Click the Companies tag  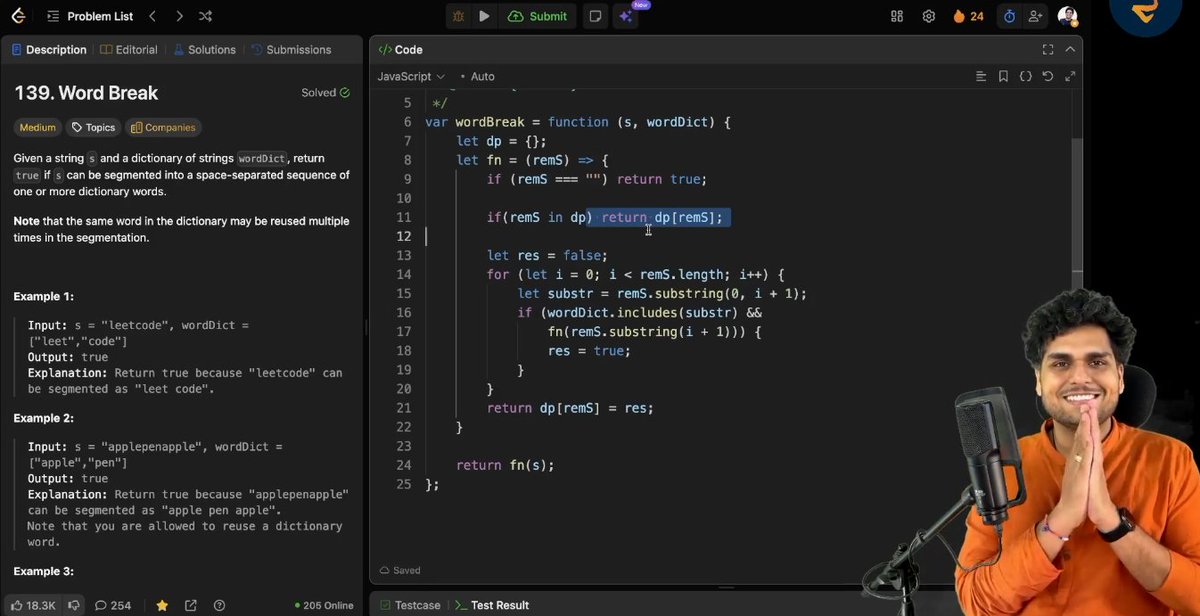(x=163, y=127)
